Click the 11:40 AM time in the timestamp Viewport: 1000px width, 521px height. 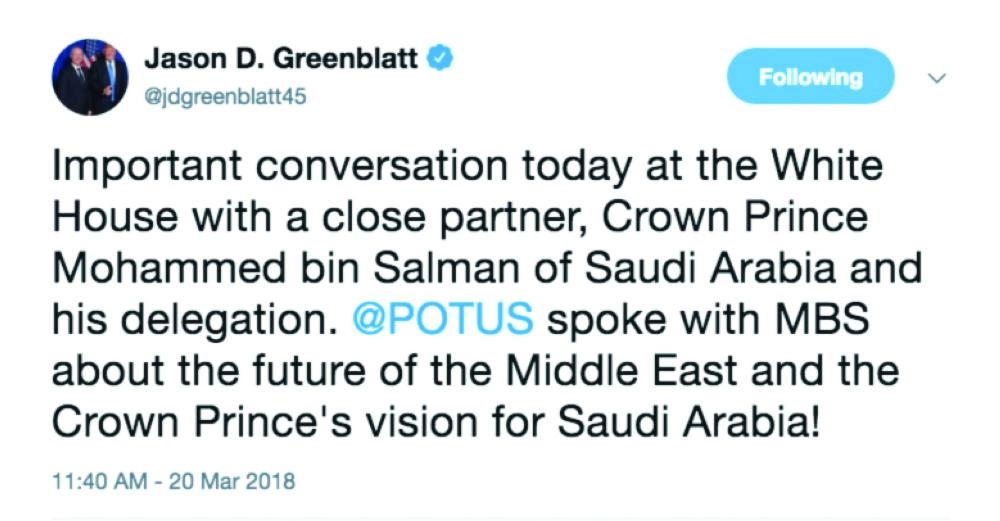(x=95, y=481)
